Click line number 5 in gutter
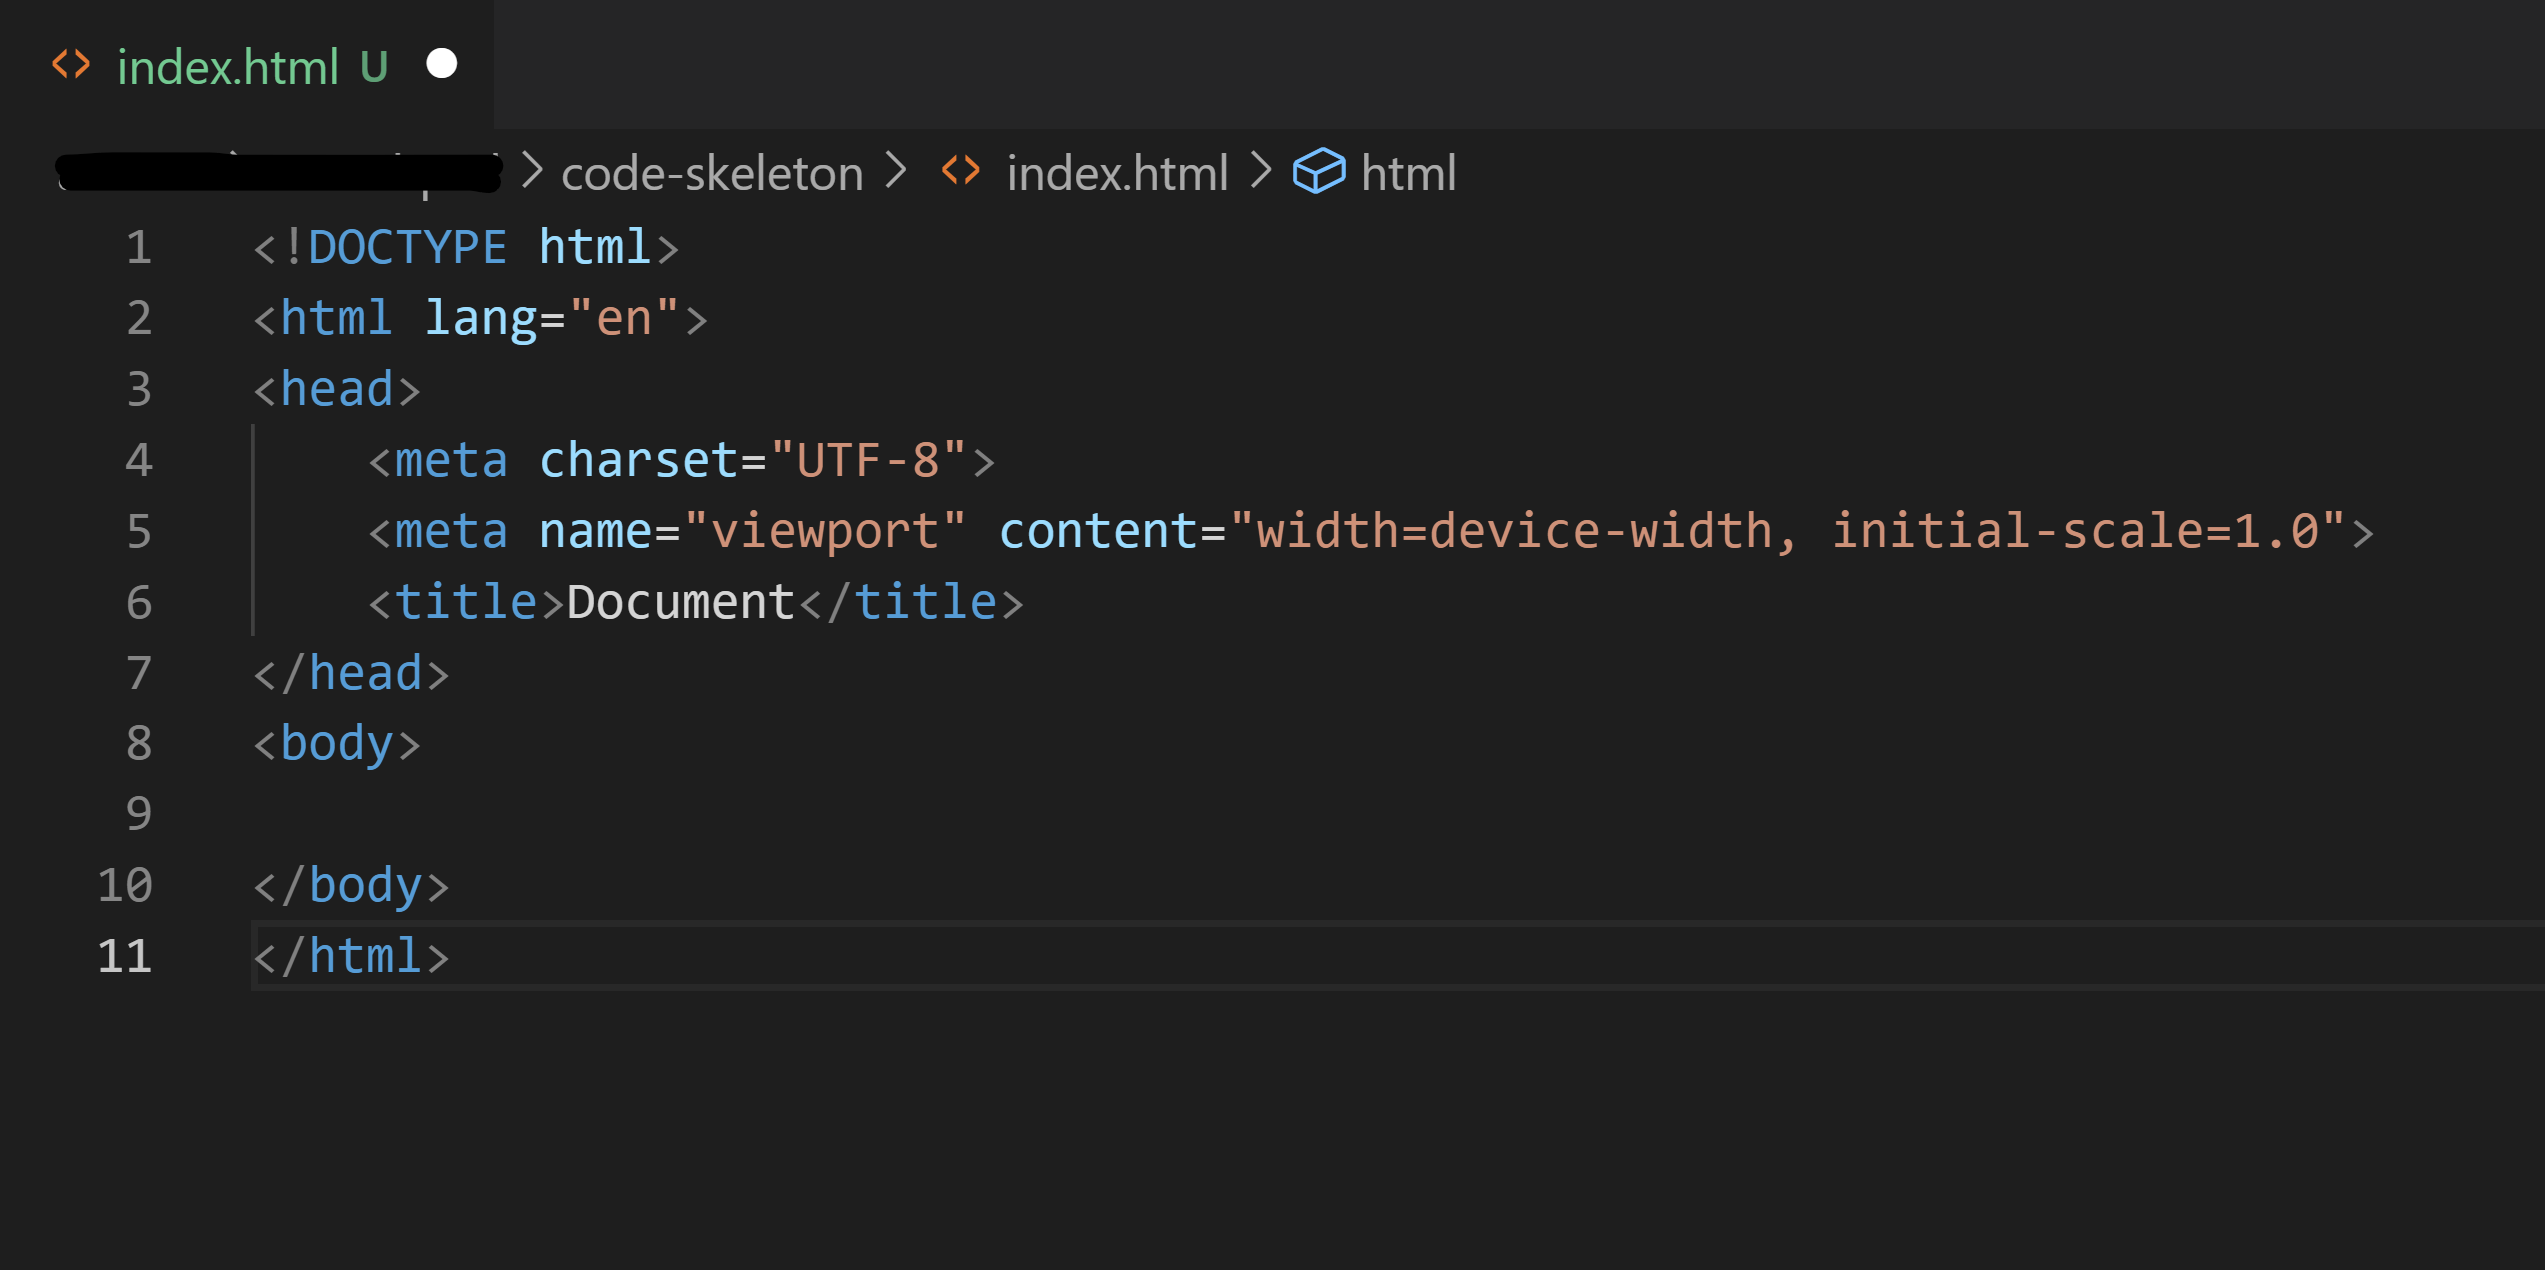The width and height of the screenshot is (2545, 1270). [x=139, y=532]
